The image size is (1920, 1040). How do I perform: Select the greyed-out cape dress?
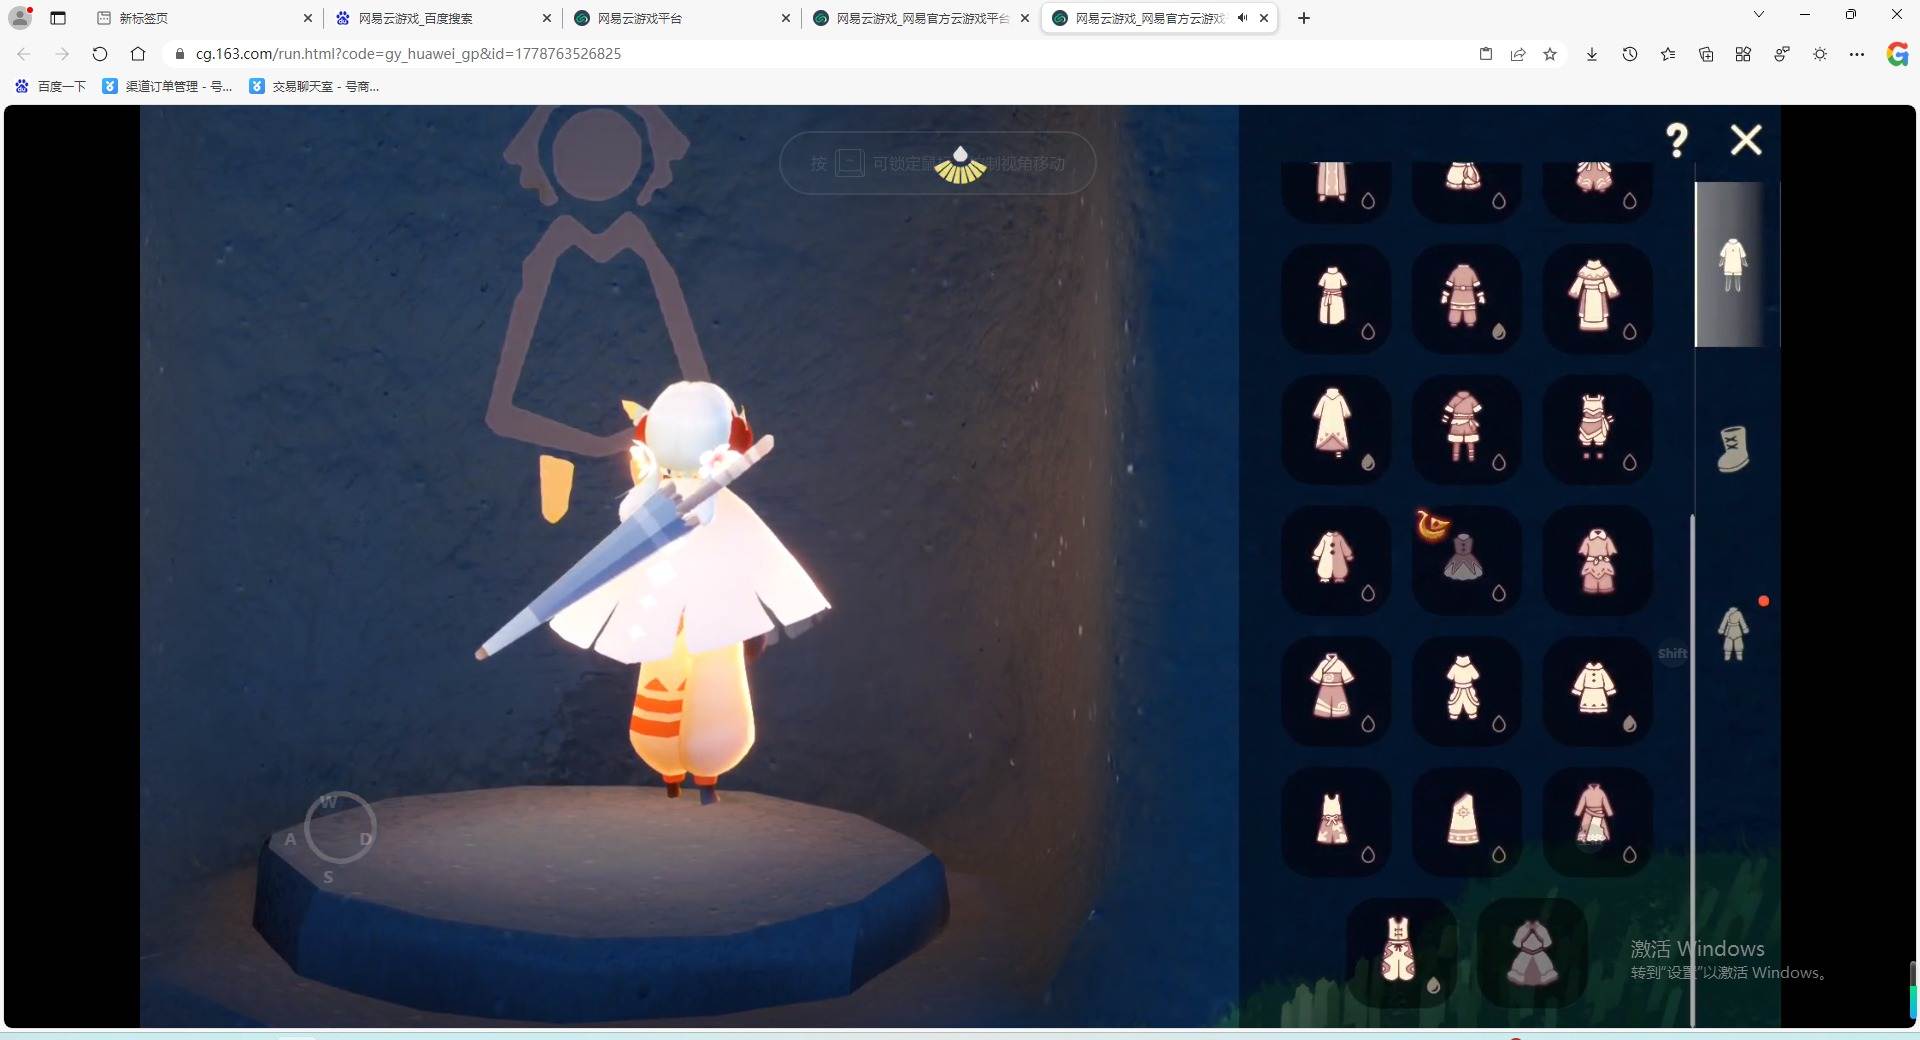[1532, 952]
